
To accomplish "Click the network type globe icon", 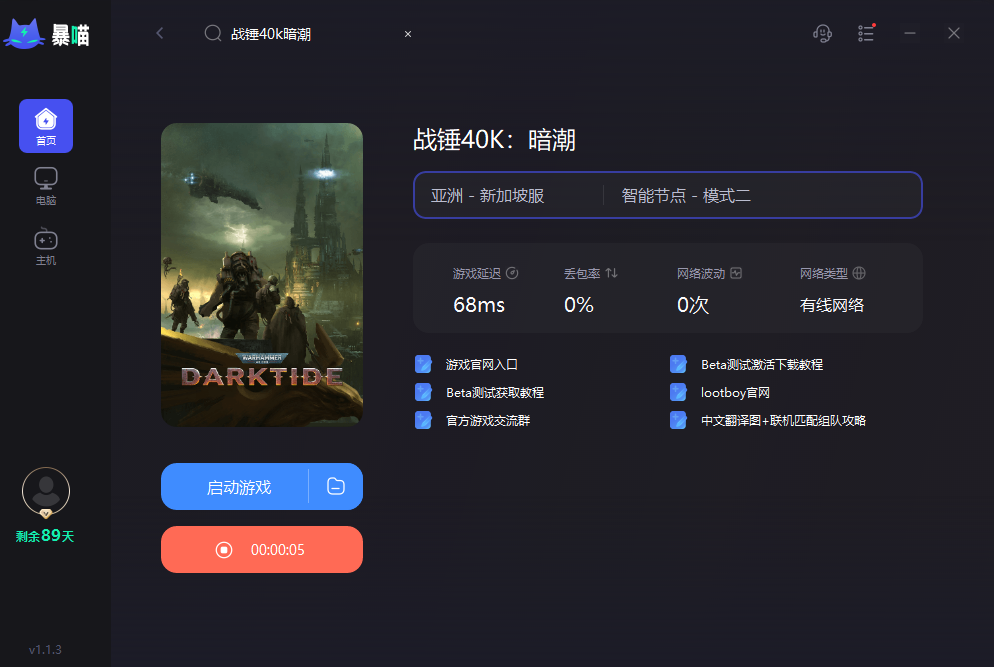I will (858, 272).
